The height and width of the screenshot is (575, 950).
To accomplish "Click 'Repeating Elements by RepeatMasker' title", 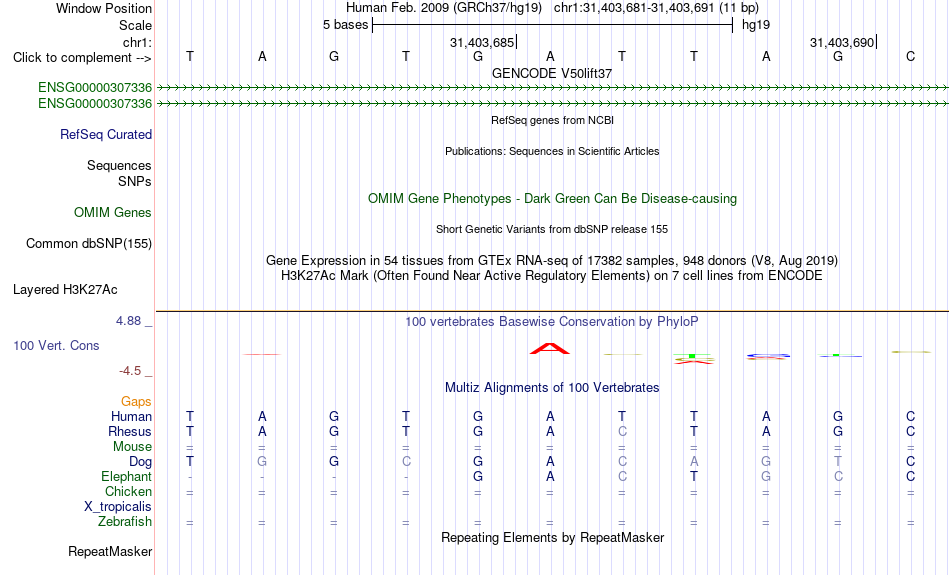I will click(x=552, y=537).
